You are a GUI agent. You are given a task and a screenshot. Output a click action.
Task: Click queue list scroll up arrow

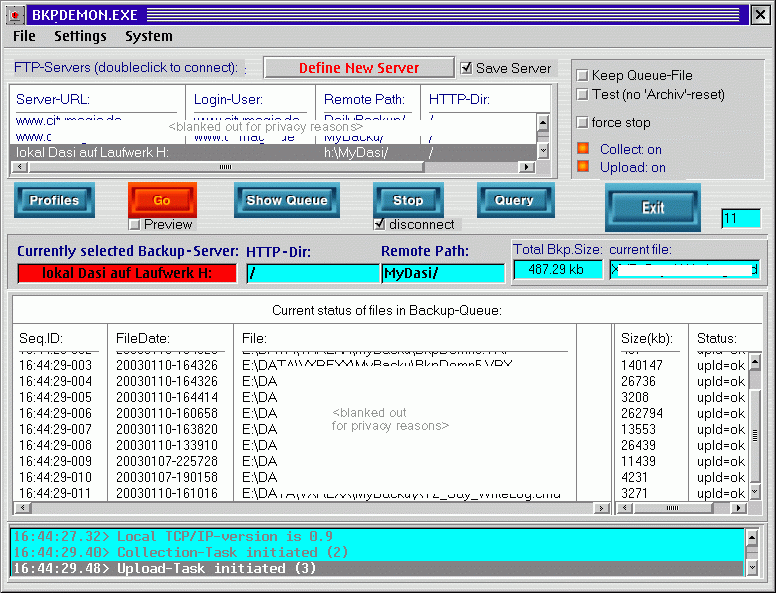[x=755, y=361]
